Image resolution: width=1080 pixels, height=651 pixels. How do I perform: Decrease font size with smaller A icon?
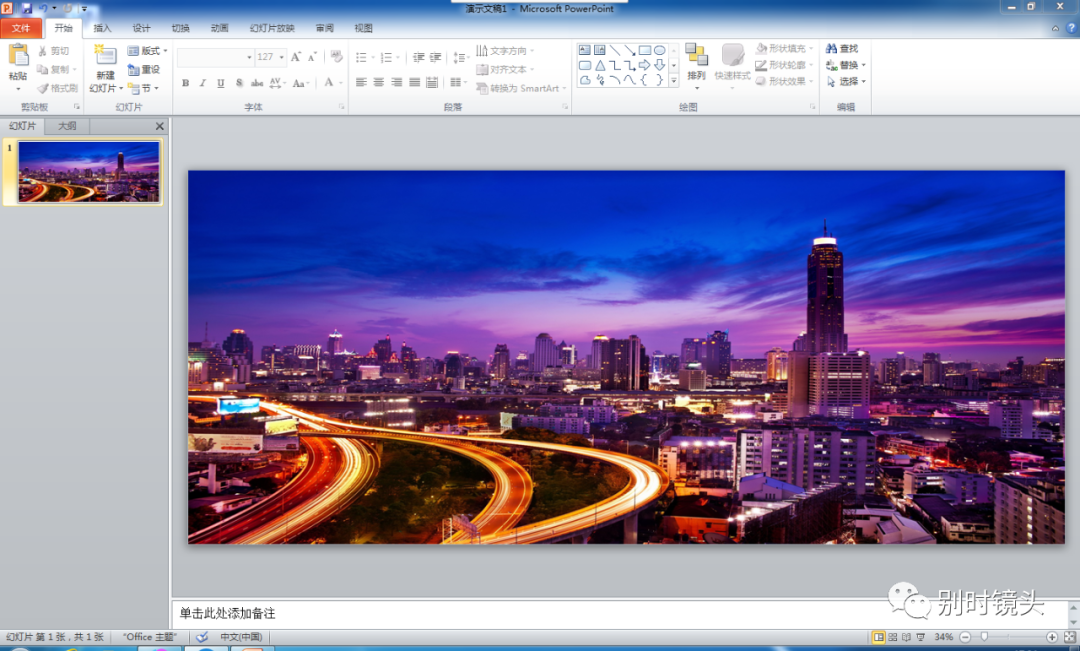click(312, 57)
